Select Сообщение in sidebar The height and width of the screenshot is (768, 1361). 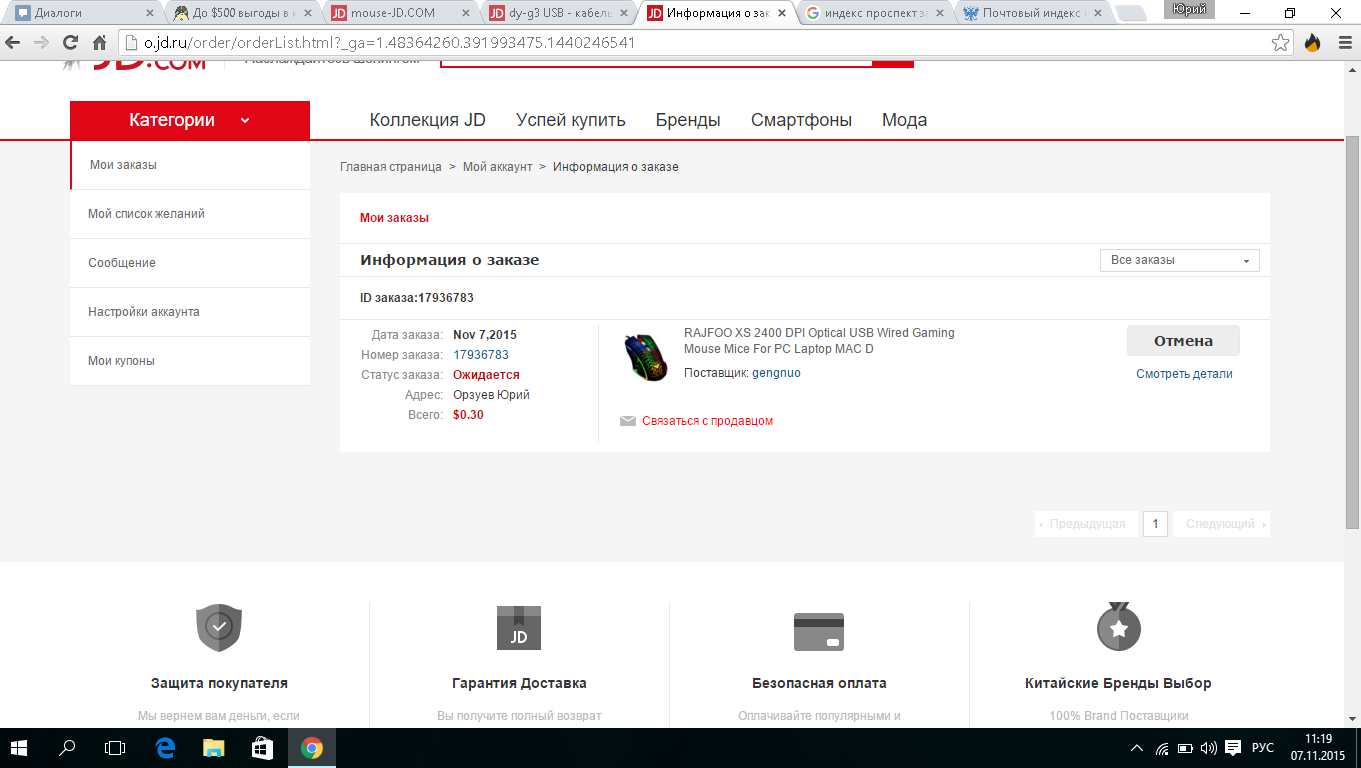(190, 263)
